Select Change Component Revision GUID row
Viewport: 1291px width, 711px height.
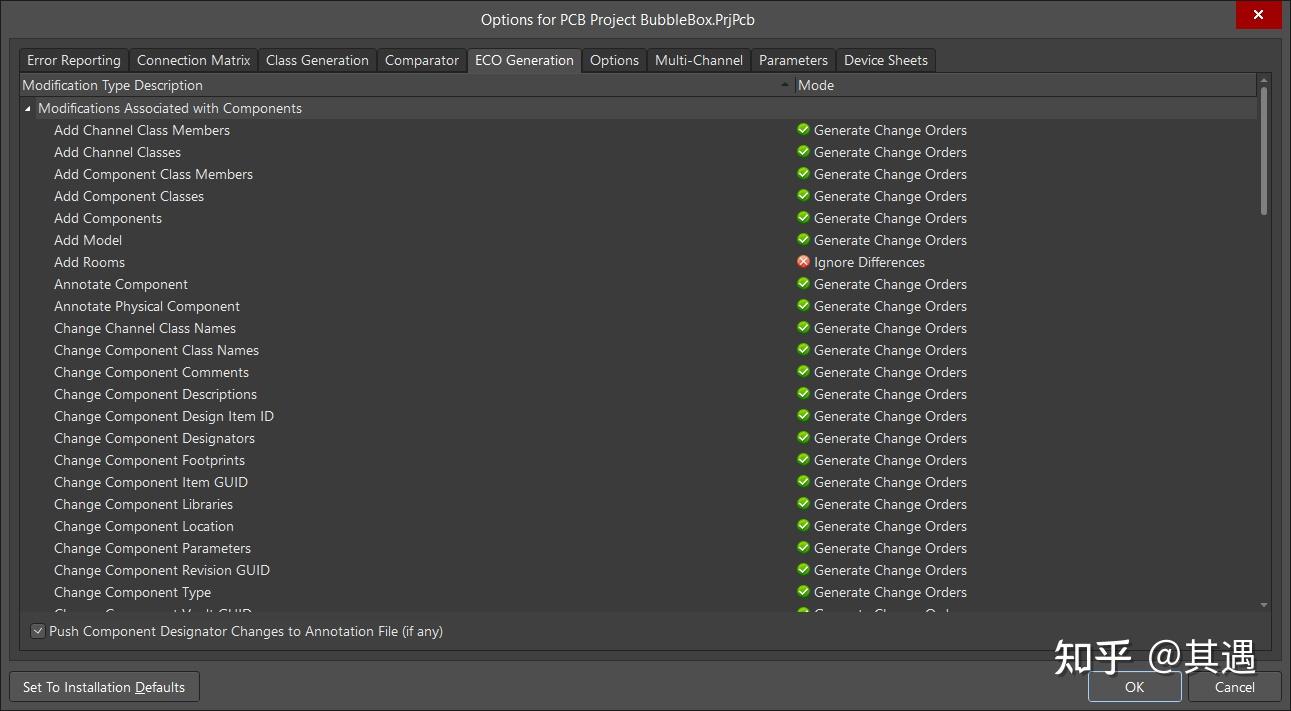[638, 570]
